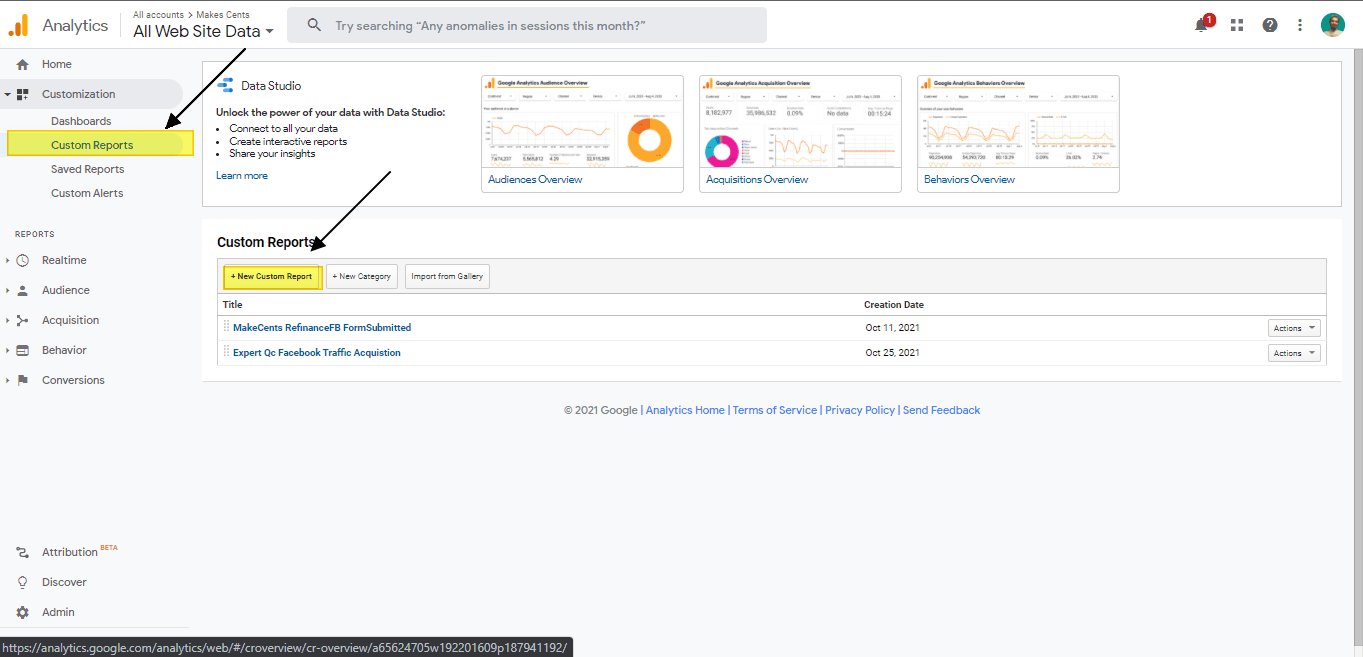The image size is (1363, 657).
Task: Focus the Analytics search box
Action: [527, 25]
